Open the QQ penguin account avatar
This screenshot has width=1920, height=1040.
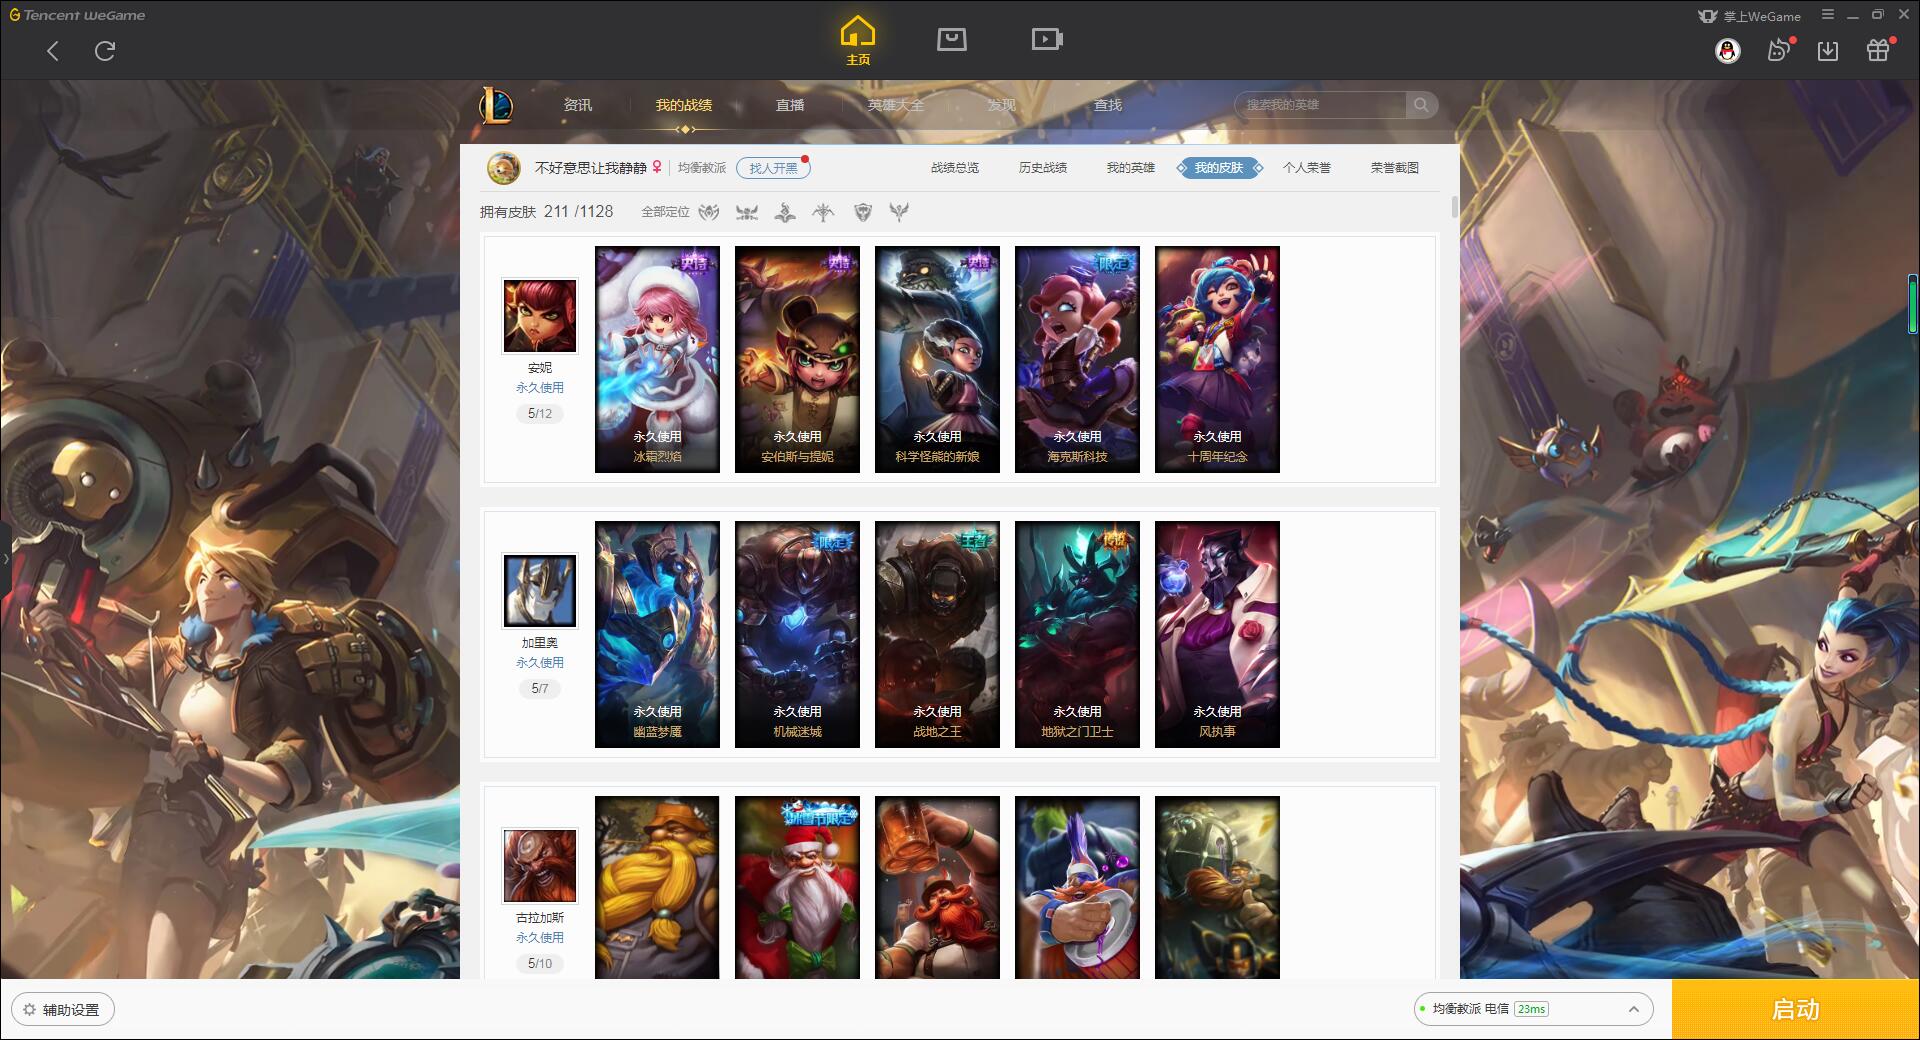(1727, 51)
